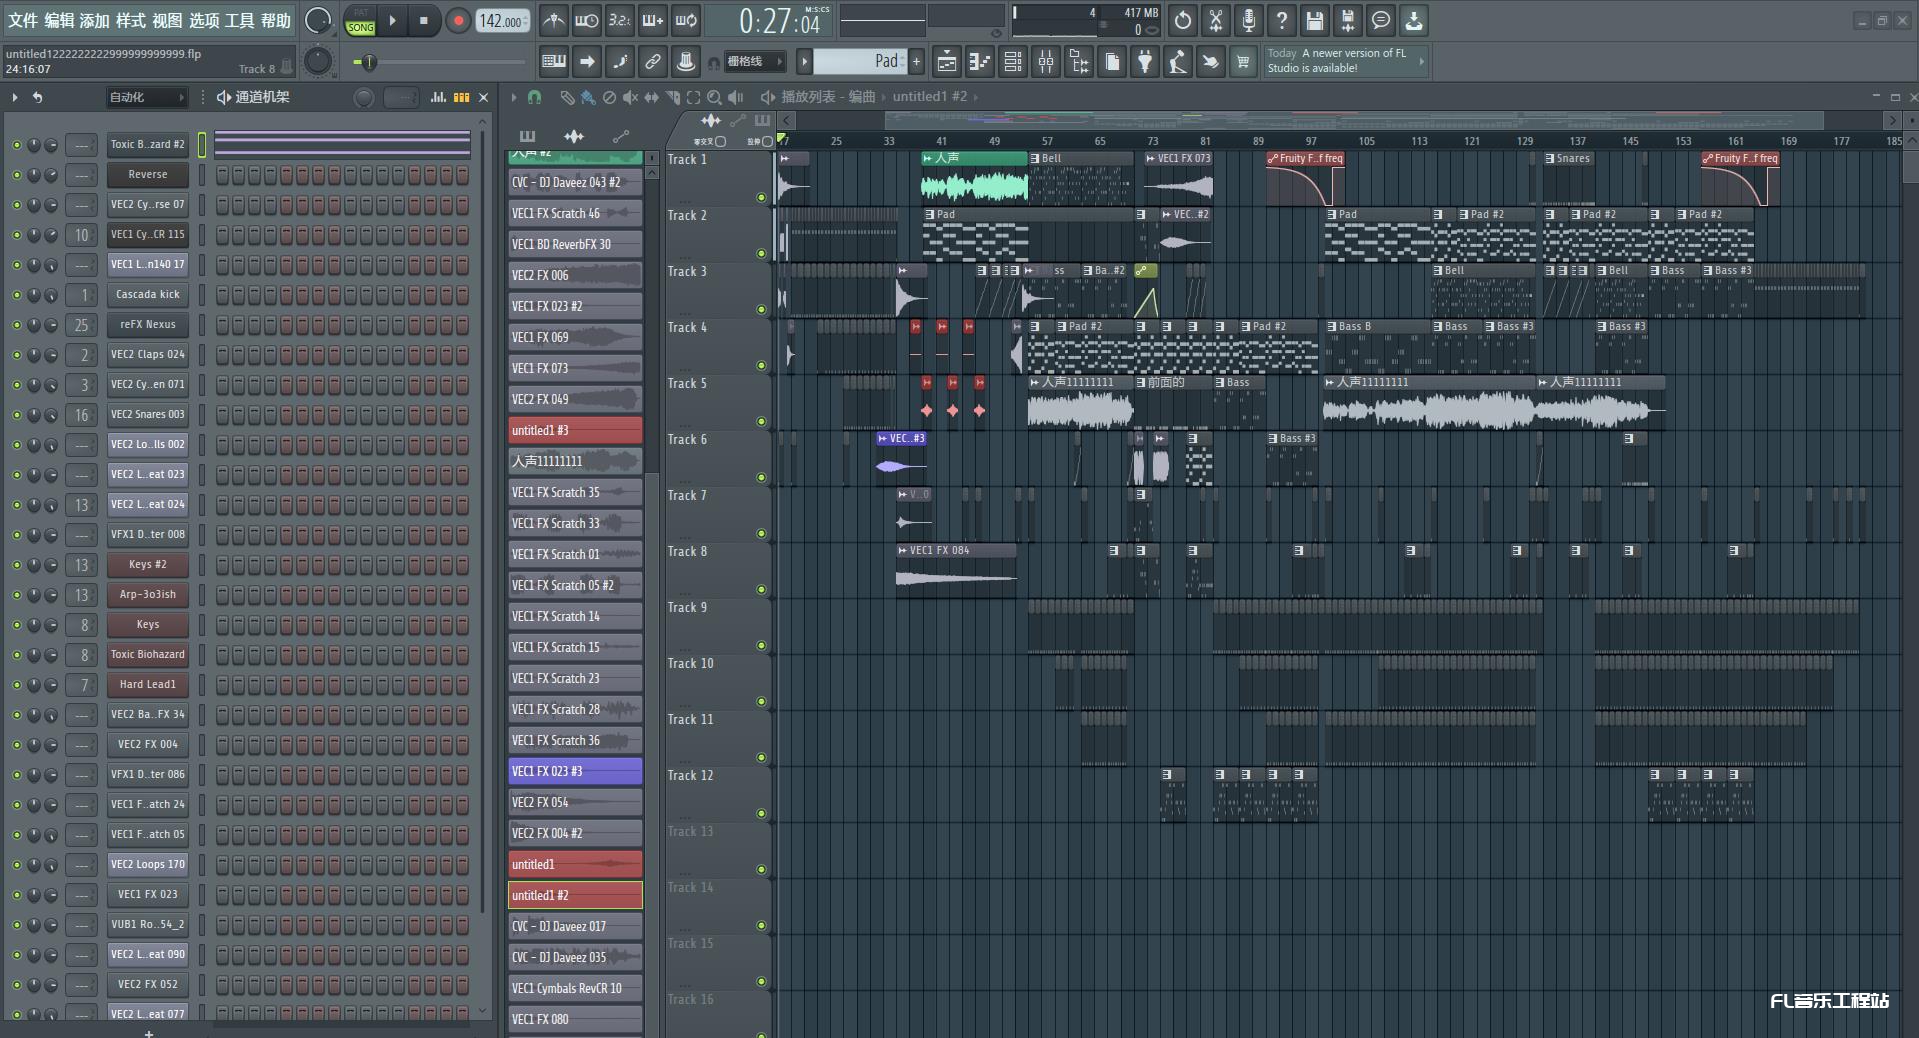Screen dimensions: 1919x1038
Task: Open project info speech bubble icon
Action: pos(1380,20)
